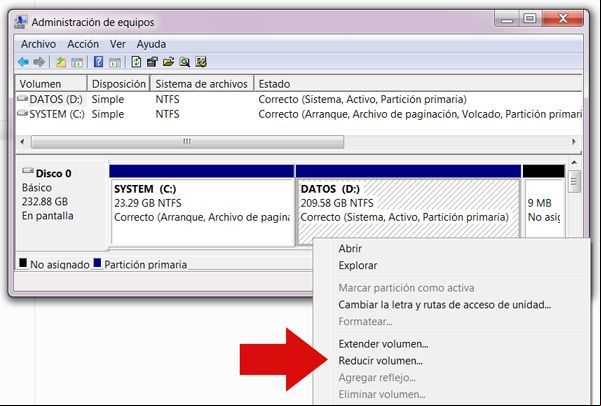Image resolution: width=601 pixels, height=406 pixels.
Task: Click the horizontal scrollbar left arrow
Action: (x=22, y=142)
